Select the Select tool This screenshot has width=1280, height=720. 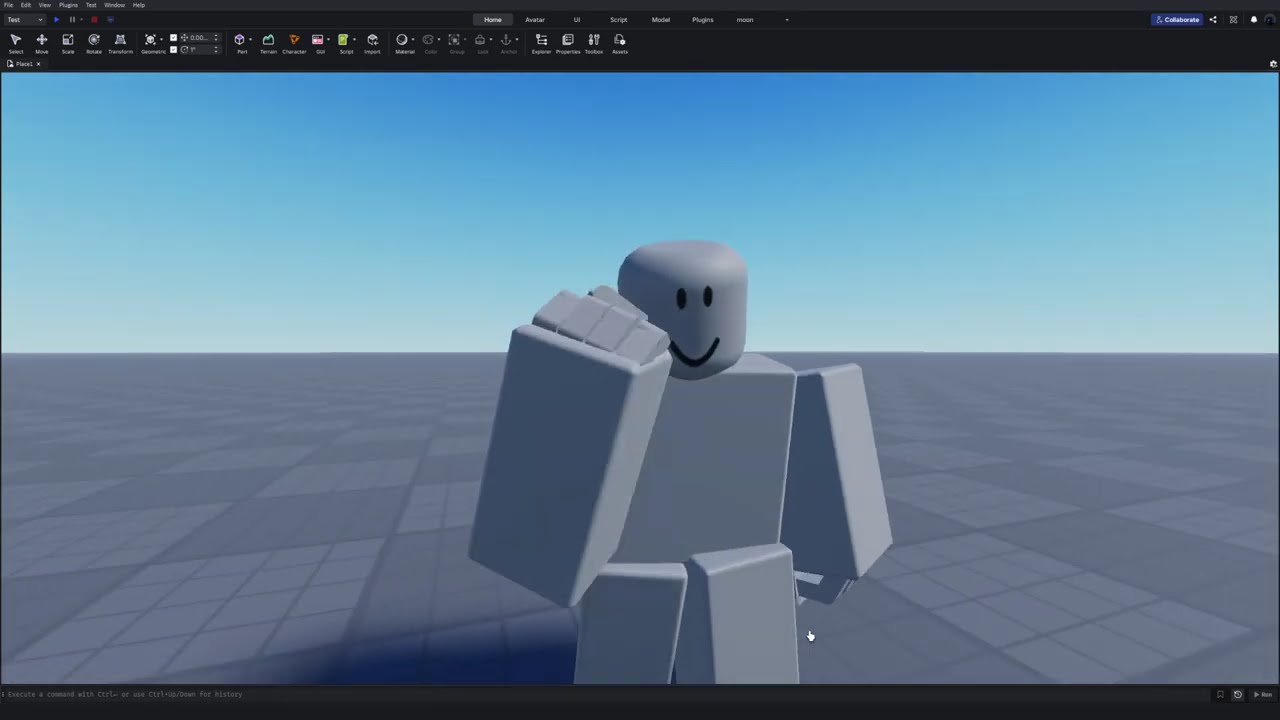point(15,43)
